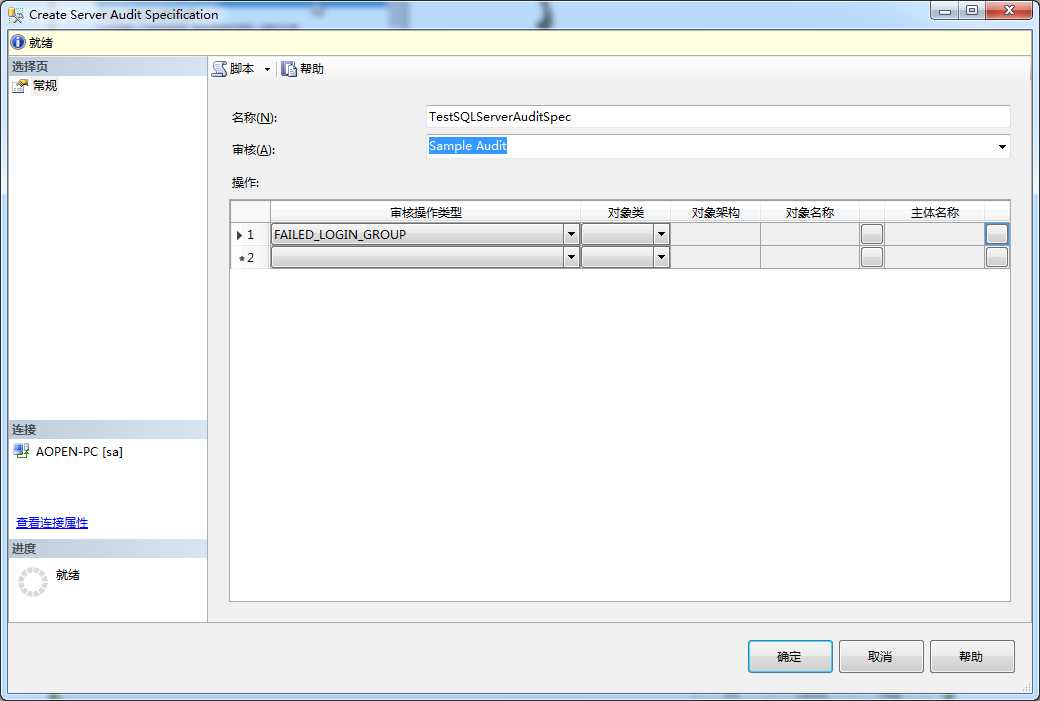Click the object name browse button in row 2
This screenshot has width=1040, height=701.
point(872,257)
